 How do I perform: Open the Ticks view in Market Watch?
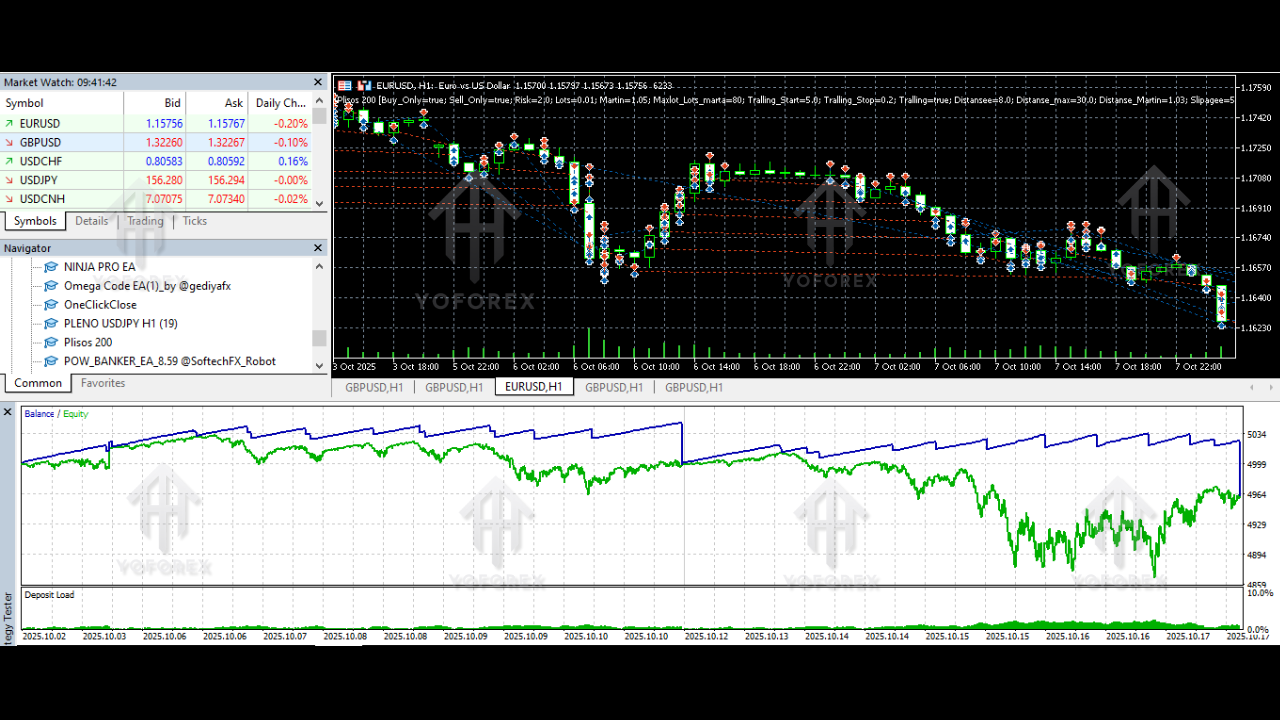pyautogui.click(x=194, y=221)
